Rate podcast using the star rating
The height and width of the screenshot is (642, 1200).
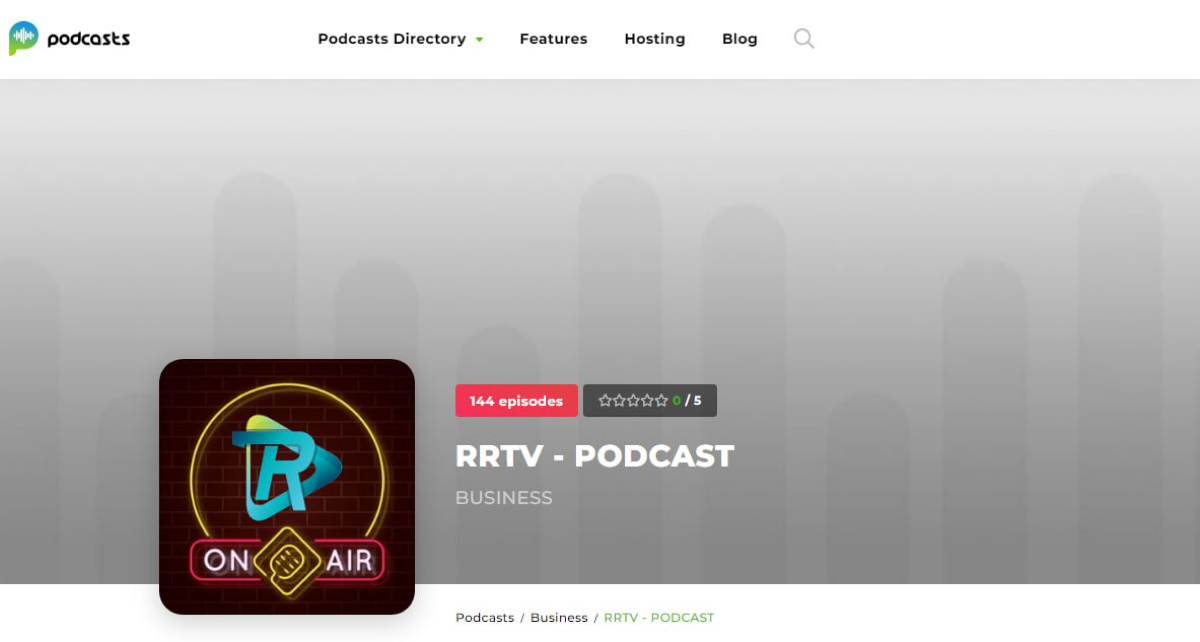coord(633,401)
